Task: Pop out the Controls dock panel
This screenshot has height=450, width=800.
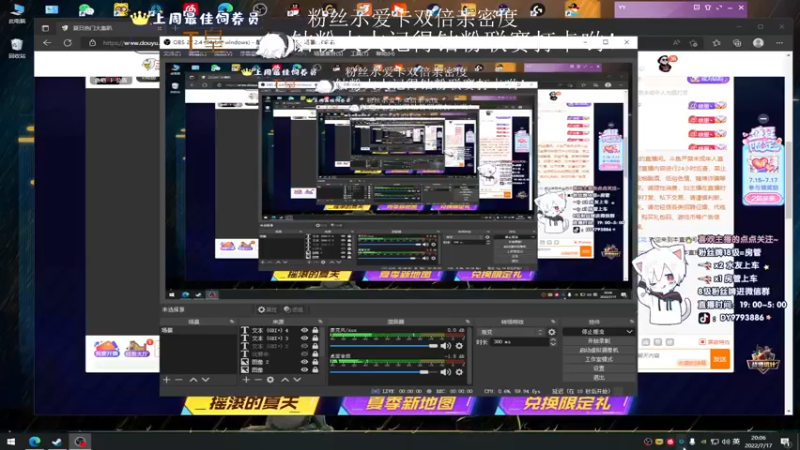Action: (x=632, y=322)
